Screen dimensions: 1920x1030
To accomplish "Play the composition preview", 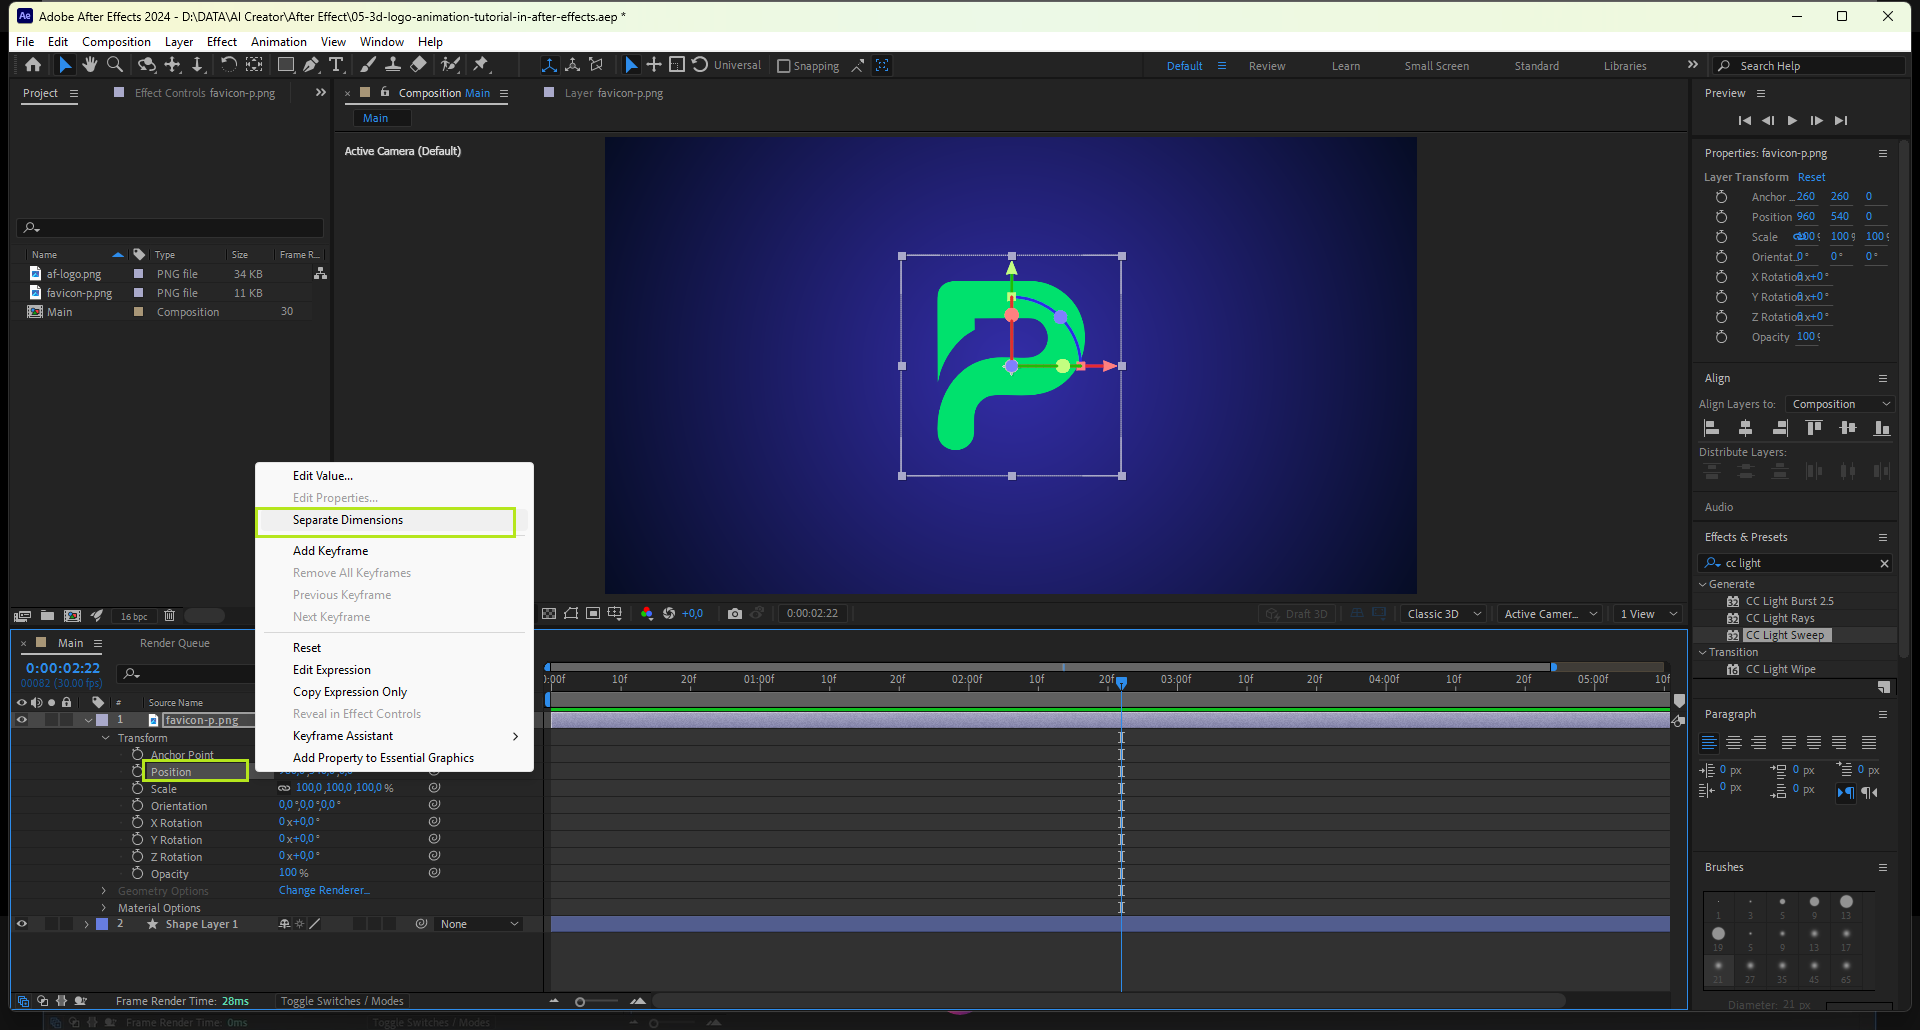I will [x=1792, y=121].
